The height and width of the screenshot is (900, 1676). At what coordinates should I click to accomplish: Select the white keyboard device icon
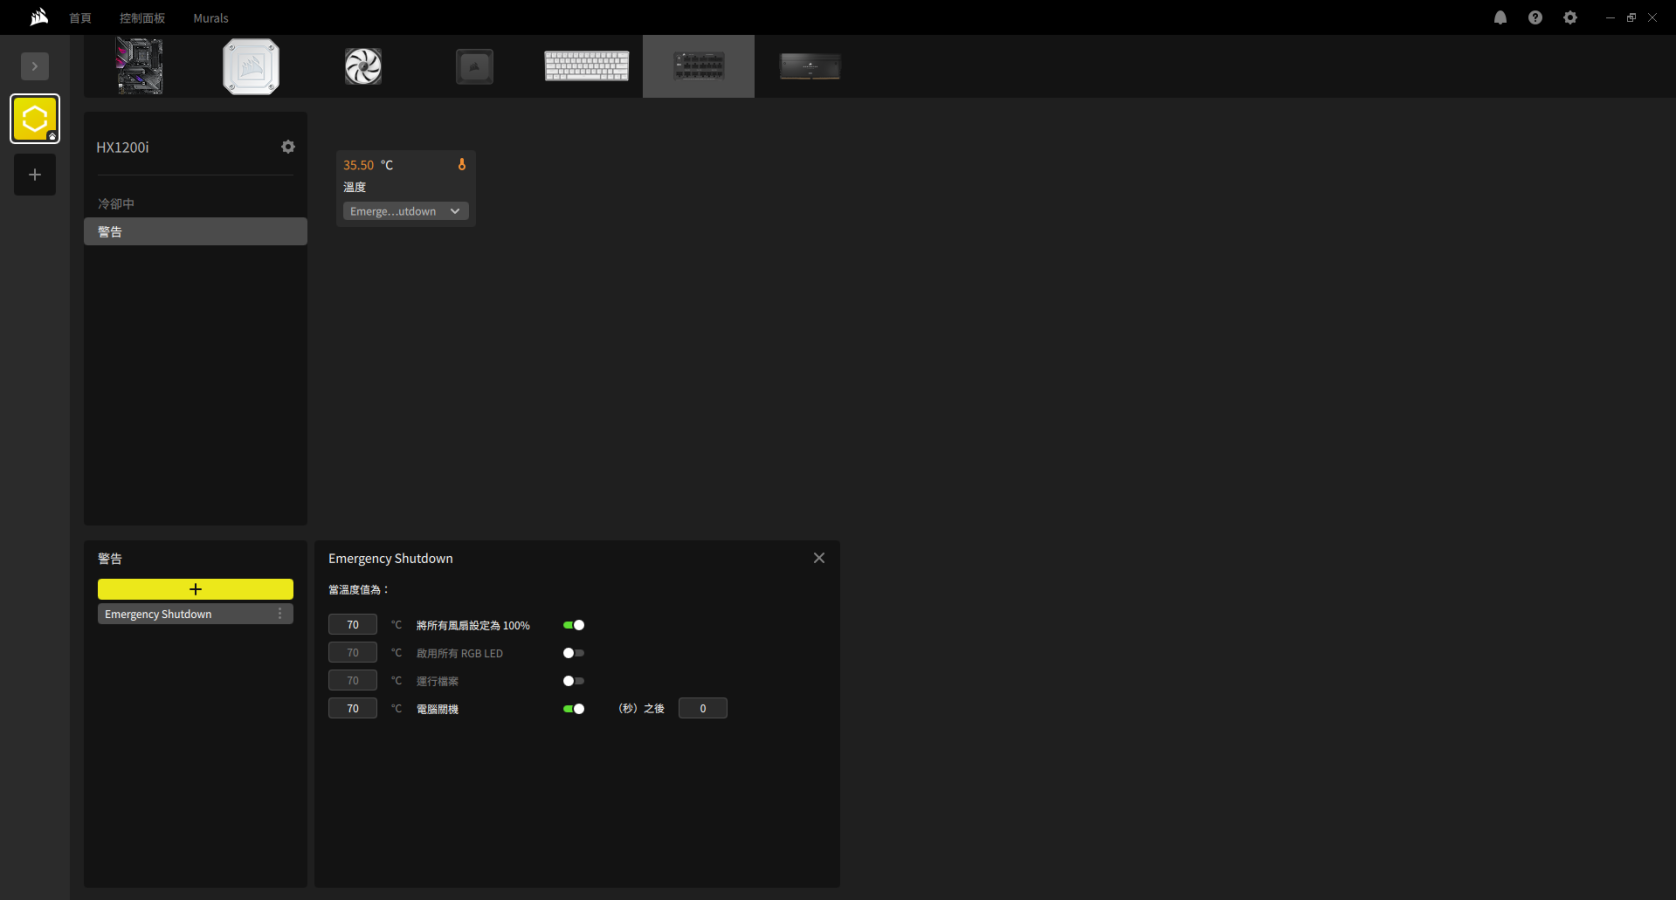[587, 66]
